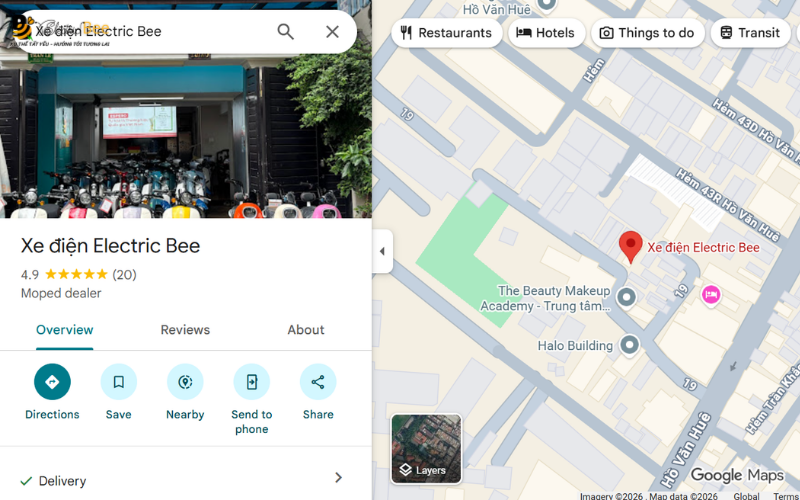Filter map by Restaurants

446,33
